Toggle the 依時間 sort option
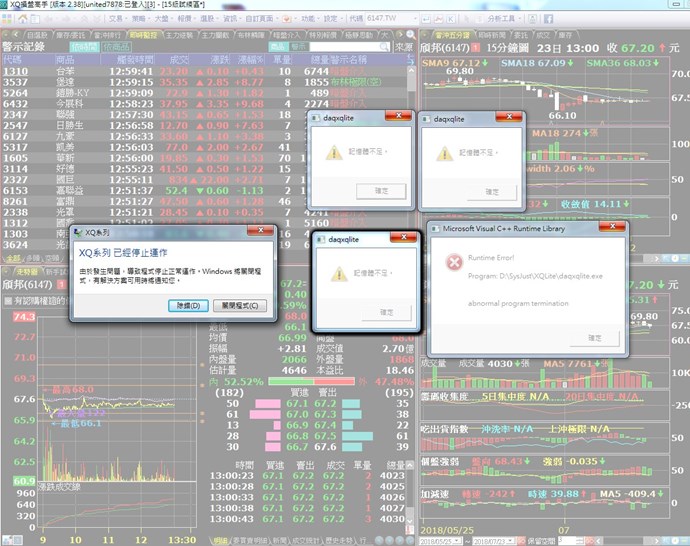This screenshot has height=546, width=690. point(84,47)
